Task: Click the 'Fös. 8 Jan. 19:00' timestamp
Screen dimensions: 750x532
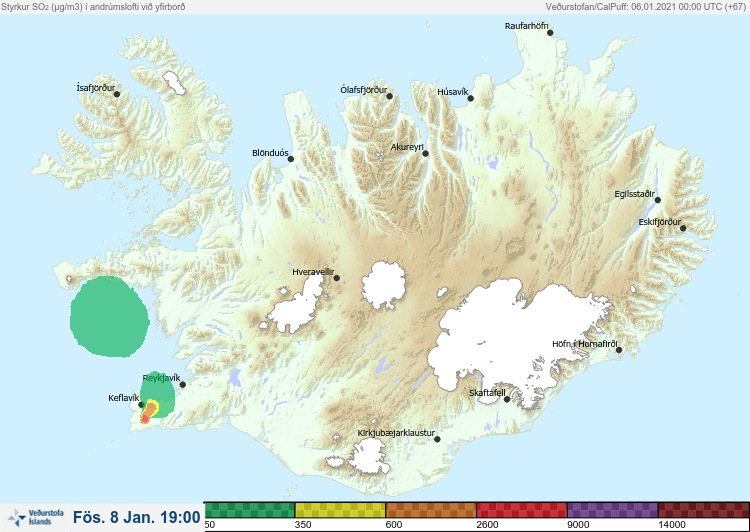Action: [137, 517]
